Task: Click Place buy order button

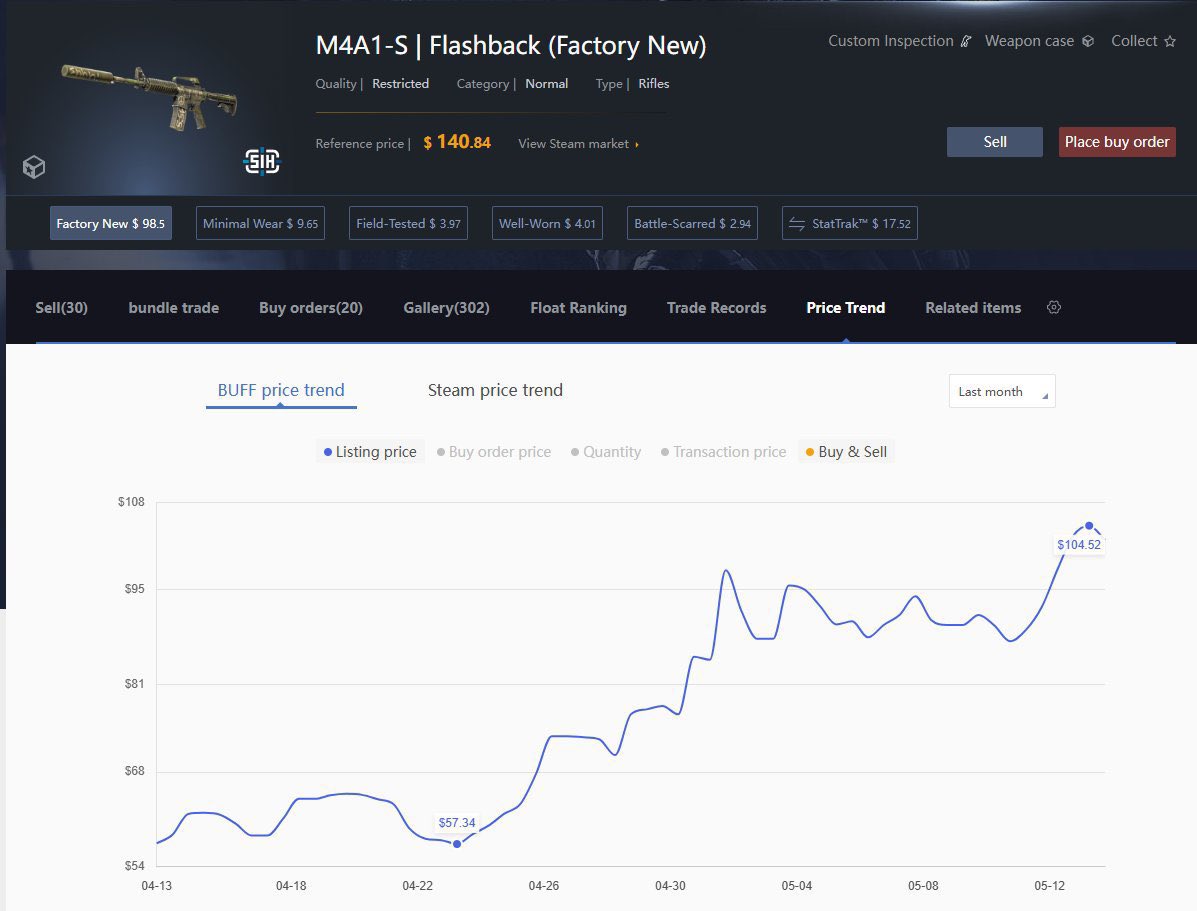Action: point(1117,142)
